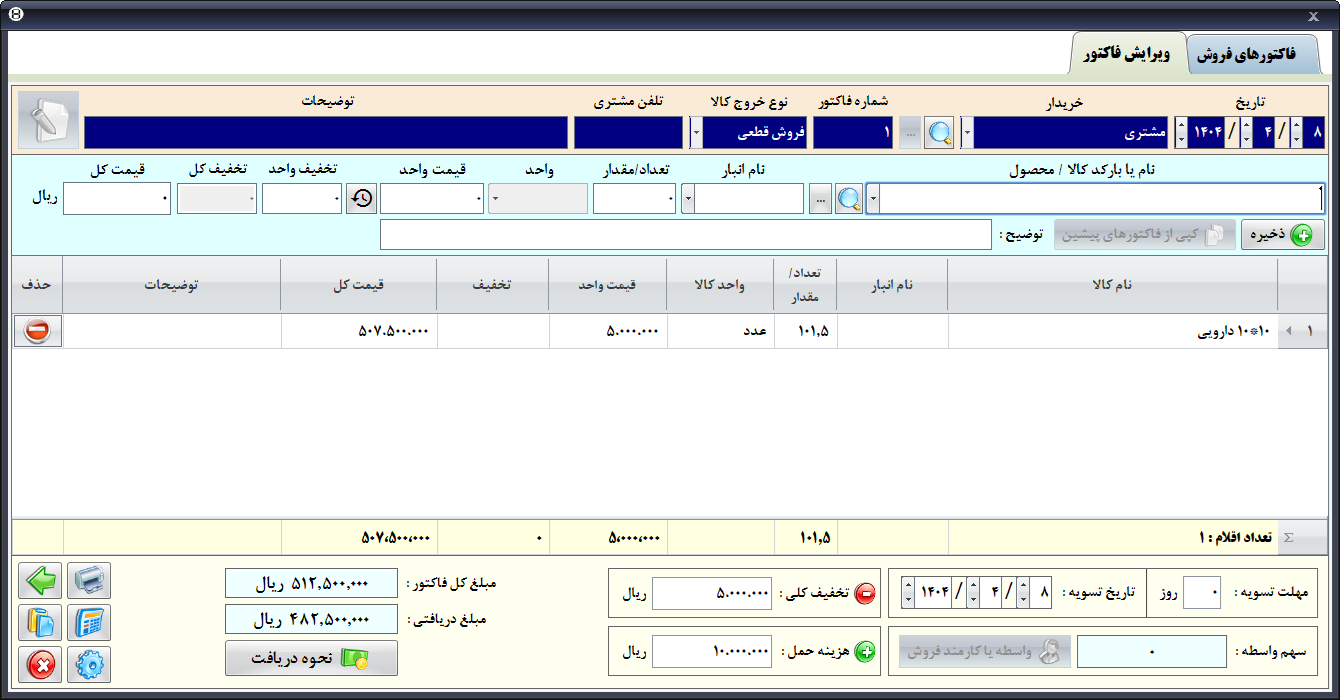
Task: Click the red cancel X icon
Action: (40, 664)
